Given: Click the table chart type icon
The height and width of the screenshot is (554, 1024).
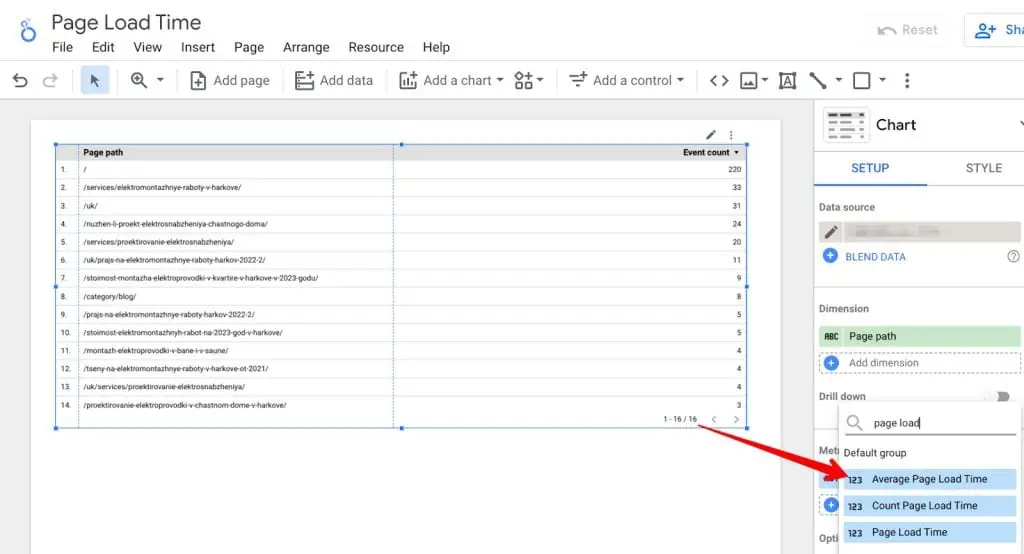Looking at the screenshot, I should click(x=846, y=125).
